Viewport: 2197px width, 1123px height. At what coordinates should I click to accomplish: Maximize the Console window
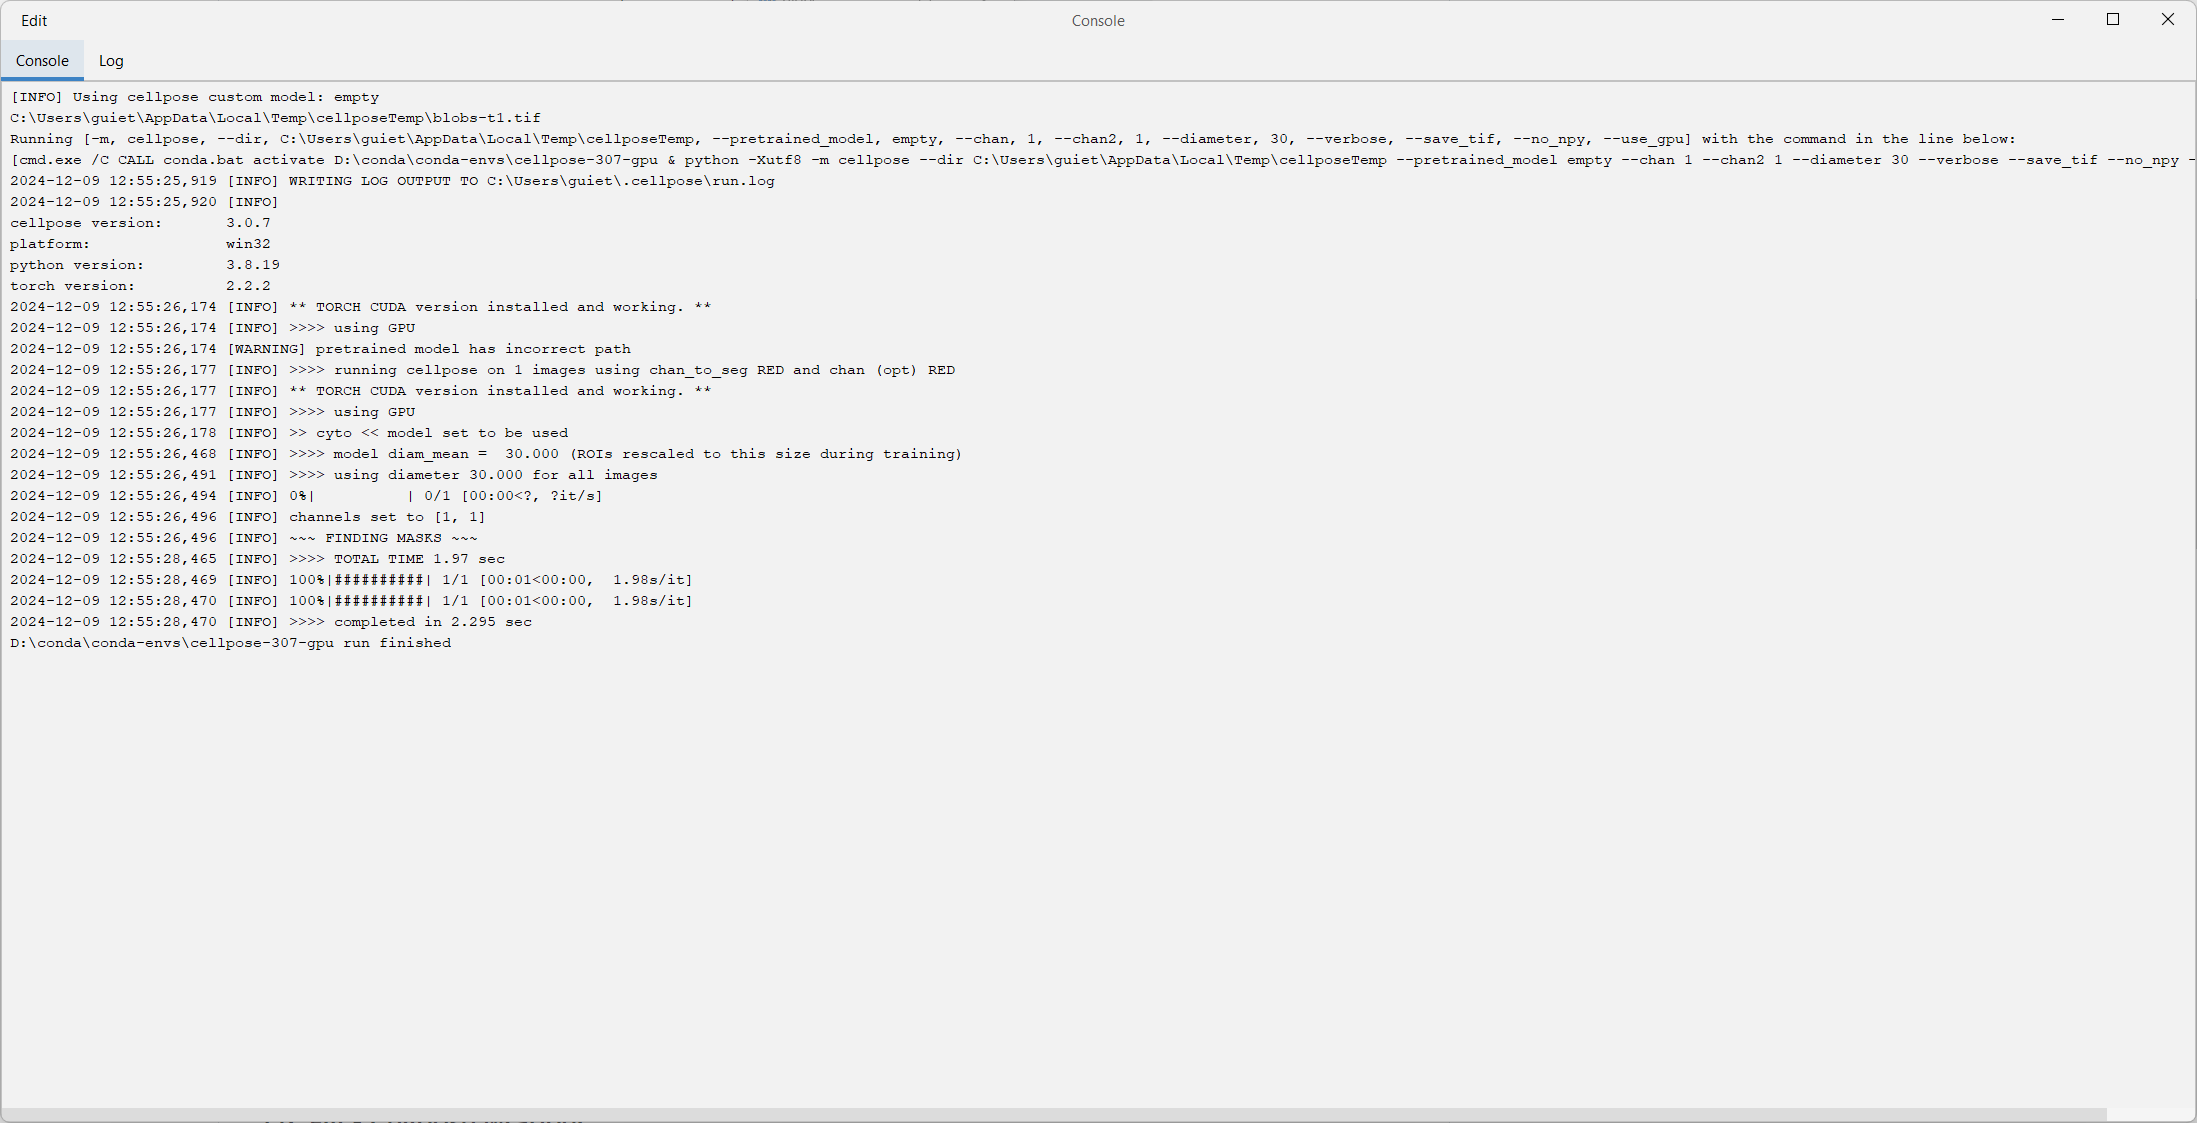(2113, 20)
